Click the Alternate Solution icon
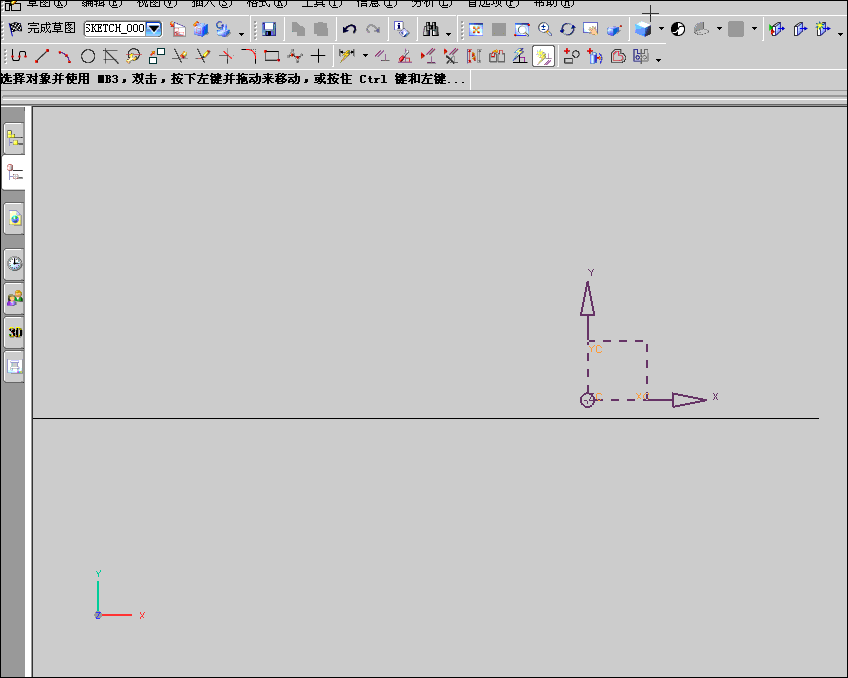The height and width of the screenshot is (678, 848). 497,56
